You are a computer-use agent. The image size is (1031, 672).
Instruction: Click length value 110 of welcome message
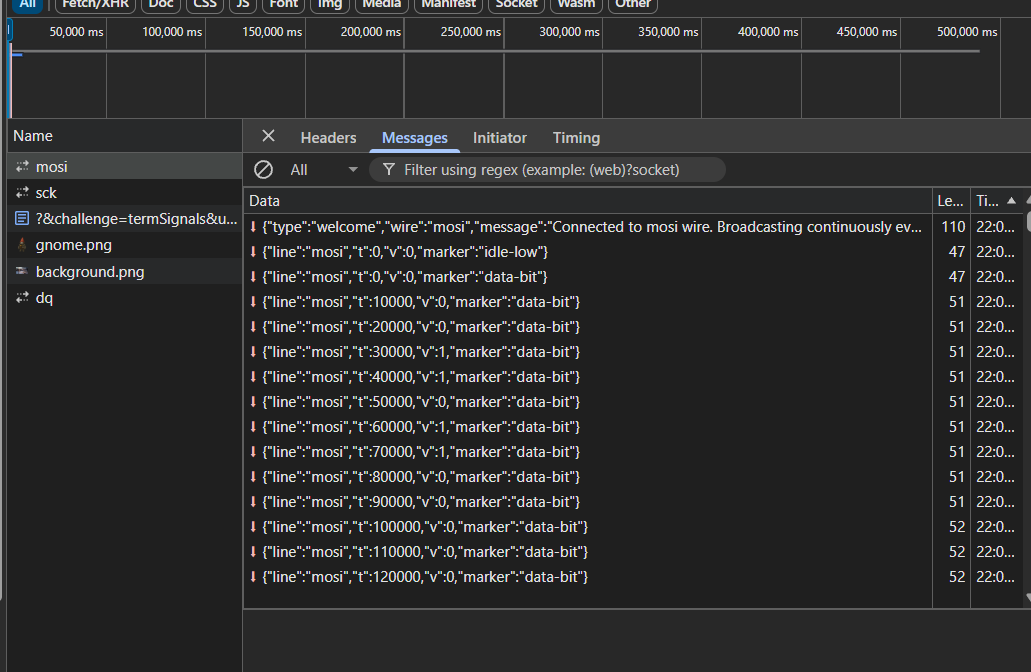point(953,227)
